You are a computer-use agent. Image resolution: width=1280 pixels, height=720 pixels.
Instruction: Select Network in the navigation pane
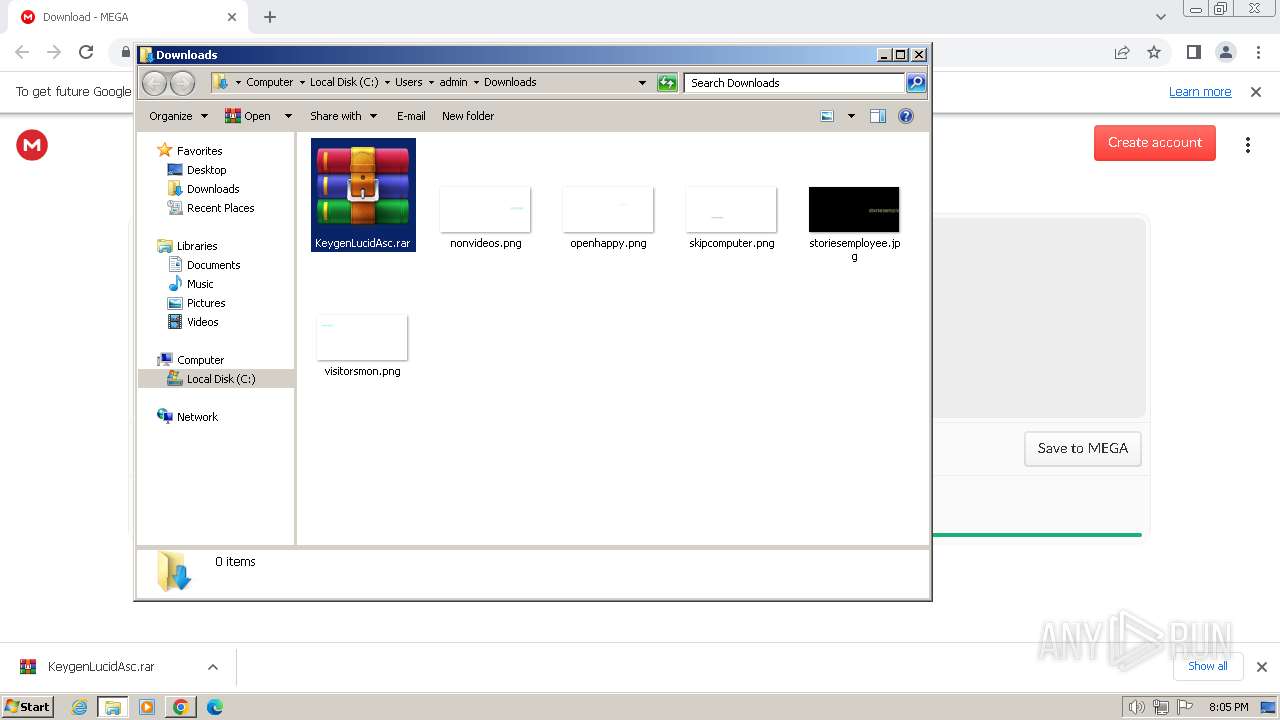[x=197, y=417]
